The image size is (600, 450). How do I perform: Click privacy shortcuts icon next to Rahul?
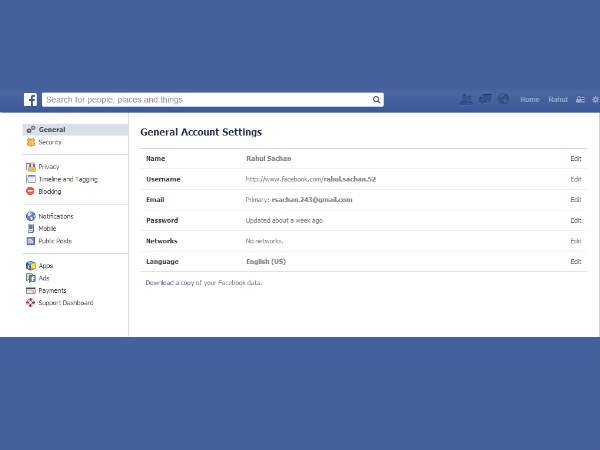point(580,99)
